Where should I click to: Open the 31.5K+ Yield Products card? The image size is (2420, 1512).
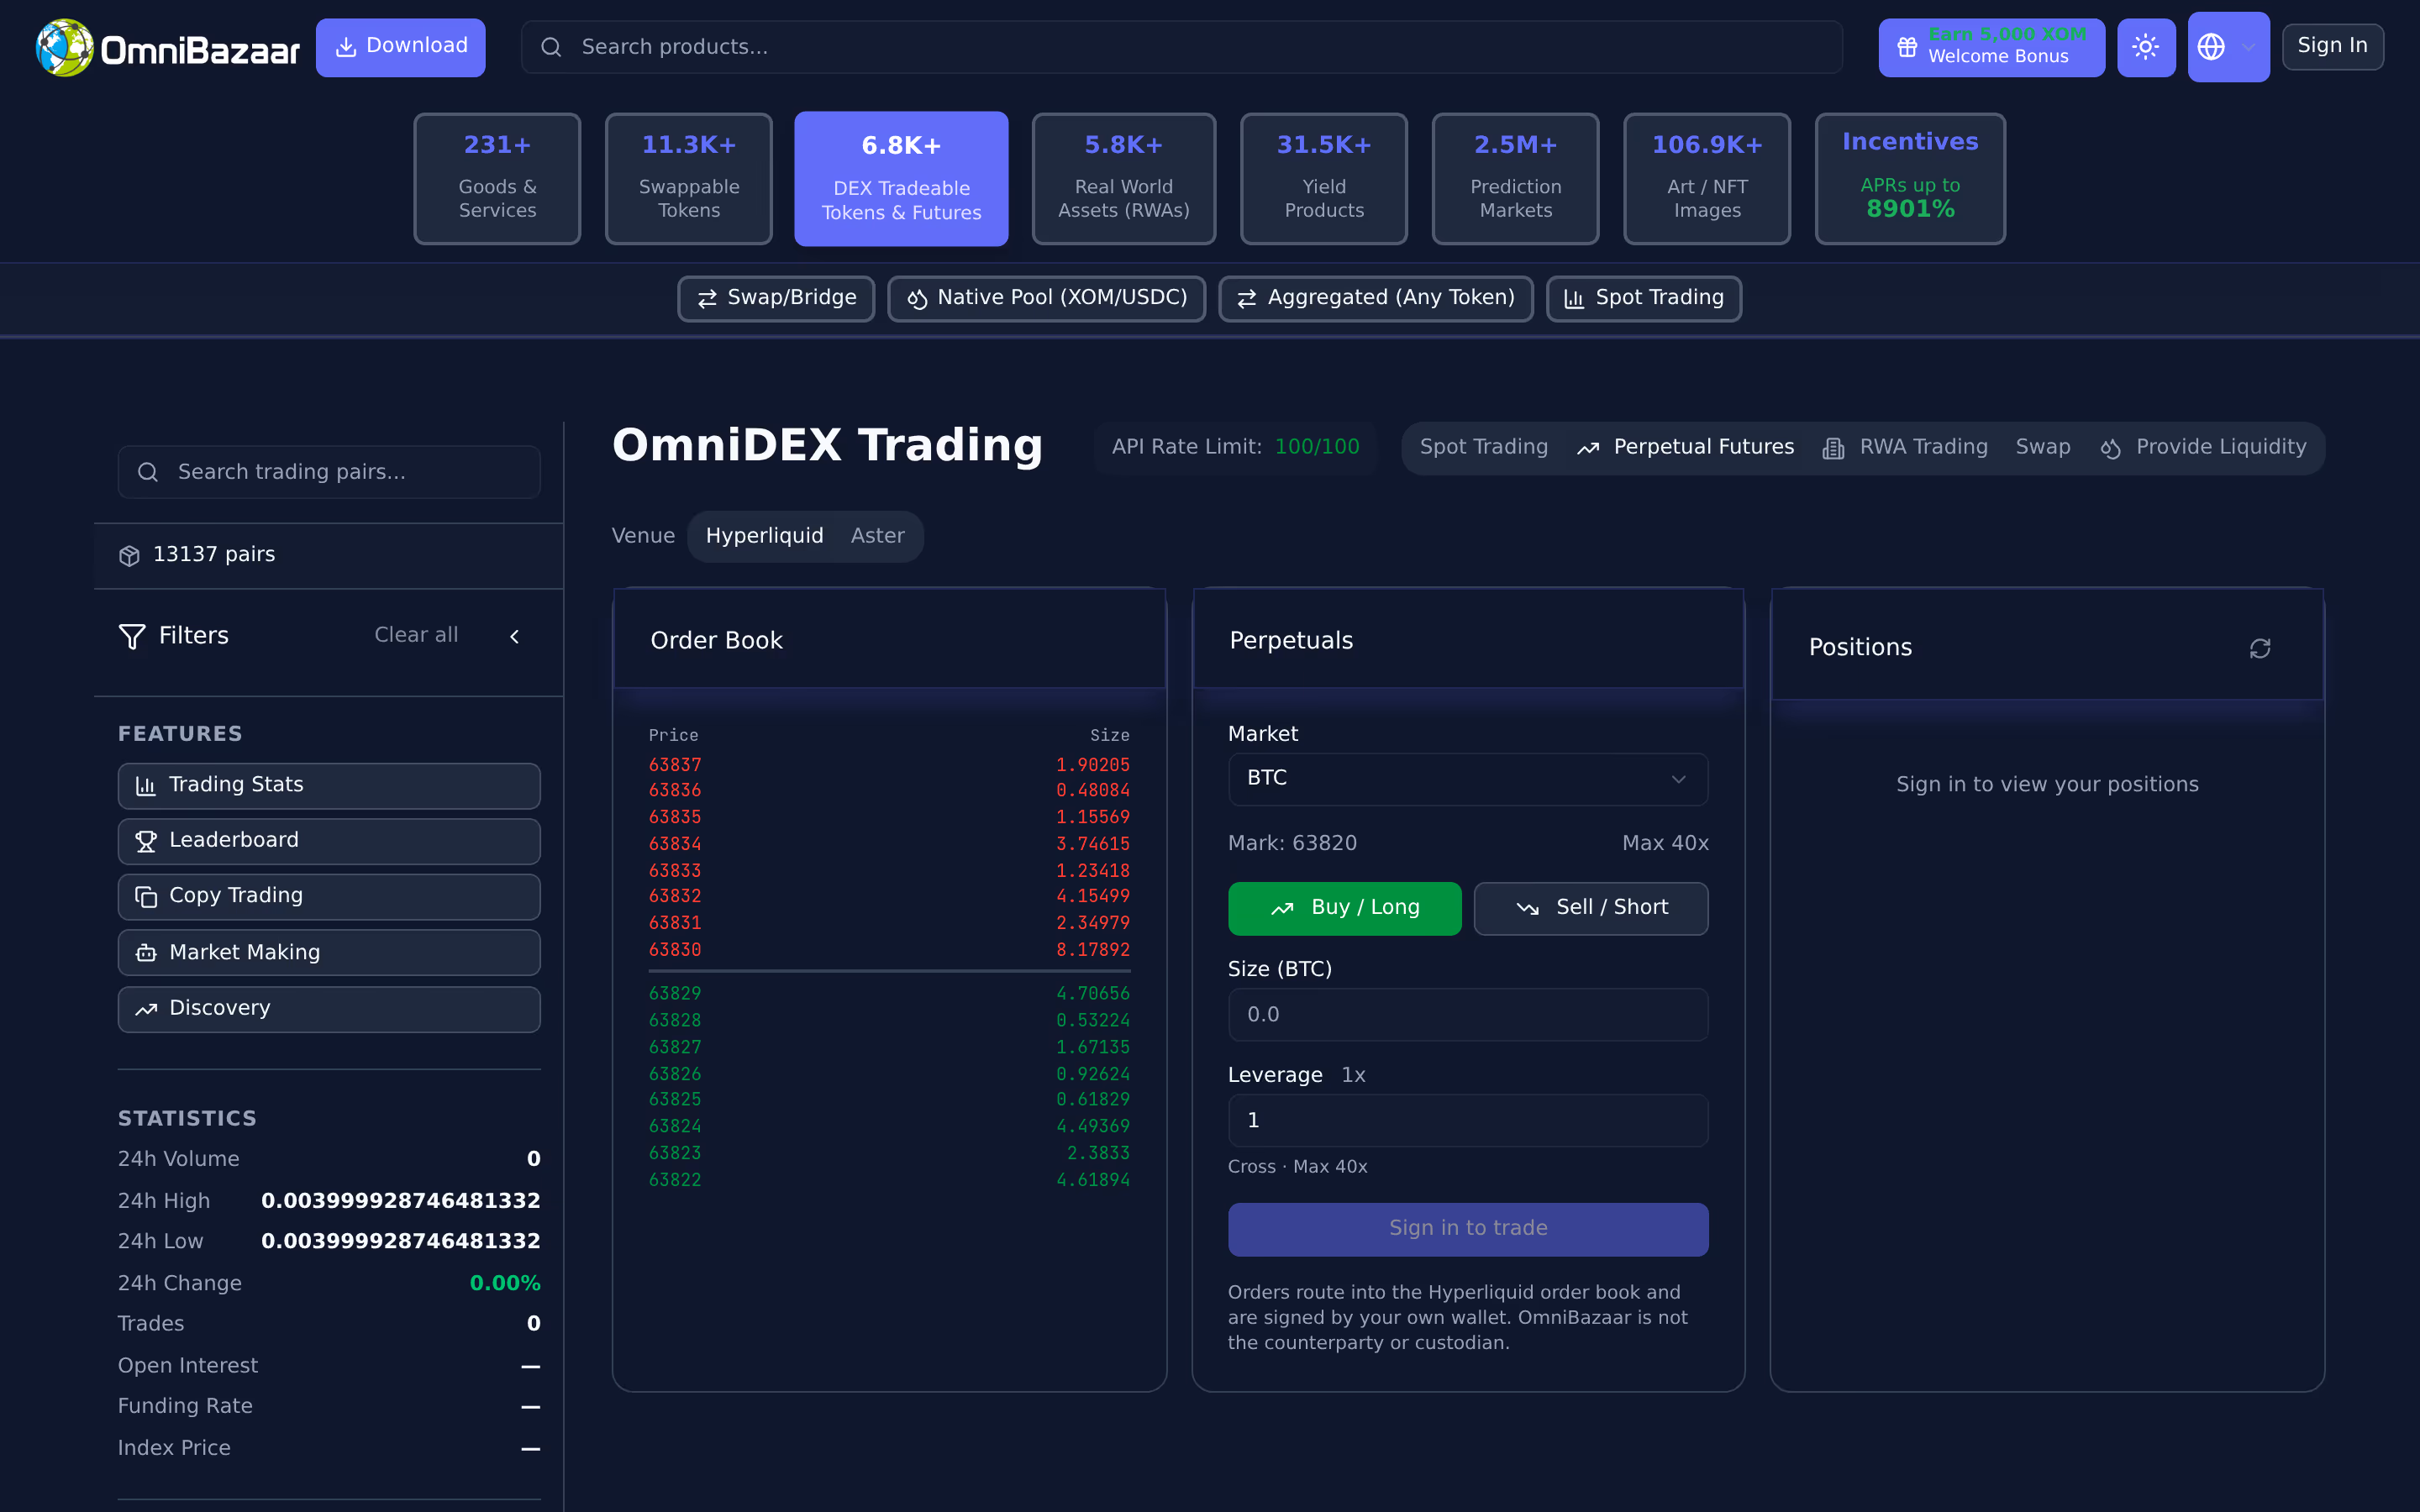pos(1324,178)
